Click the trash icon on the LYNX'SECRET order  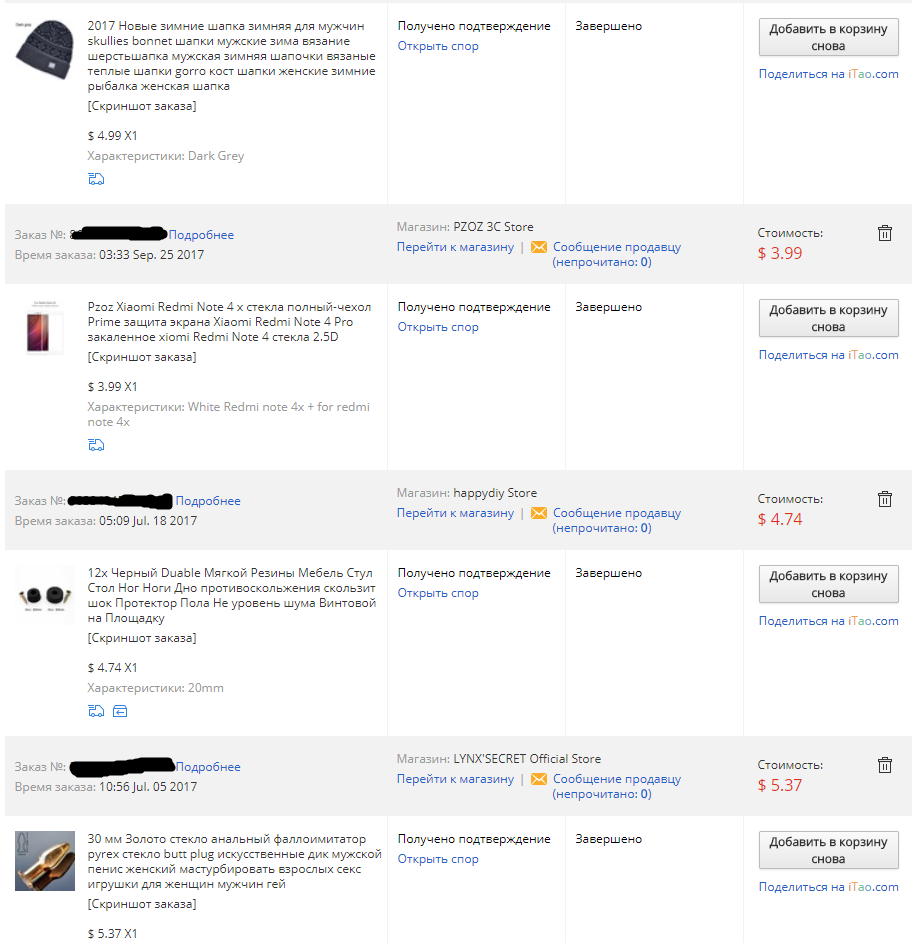click(x=884, y=765)
